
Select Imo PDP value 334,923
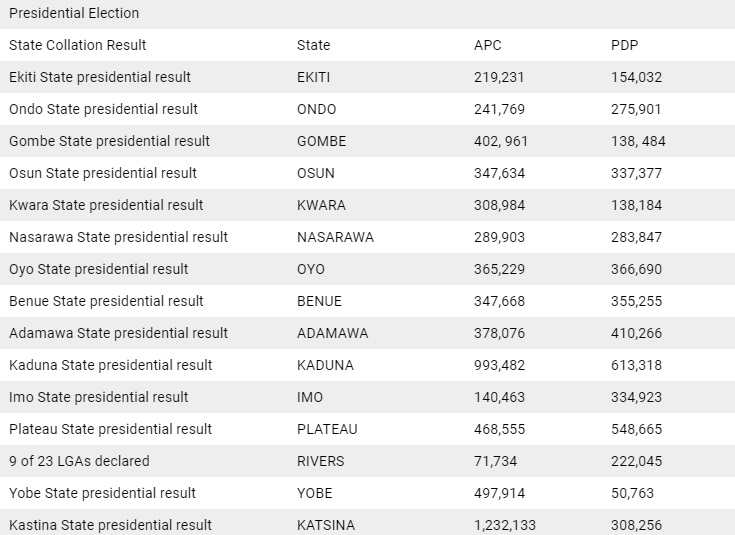tap(636, 397)
